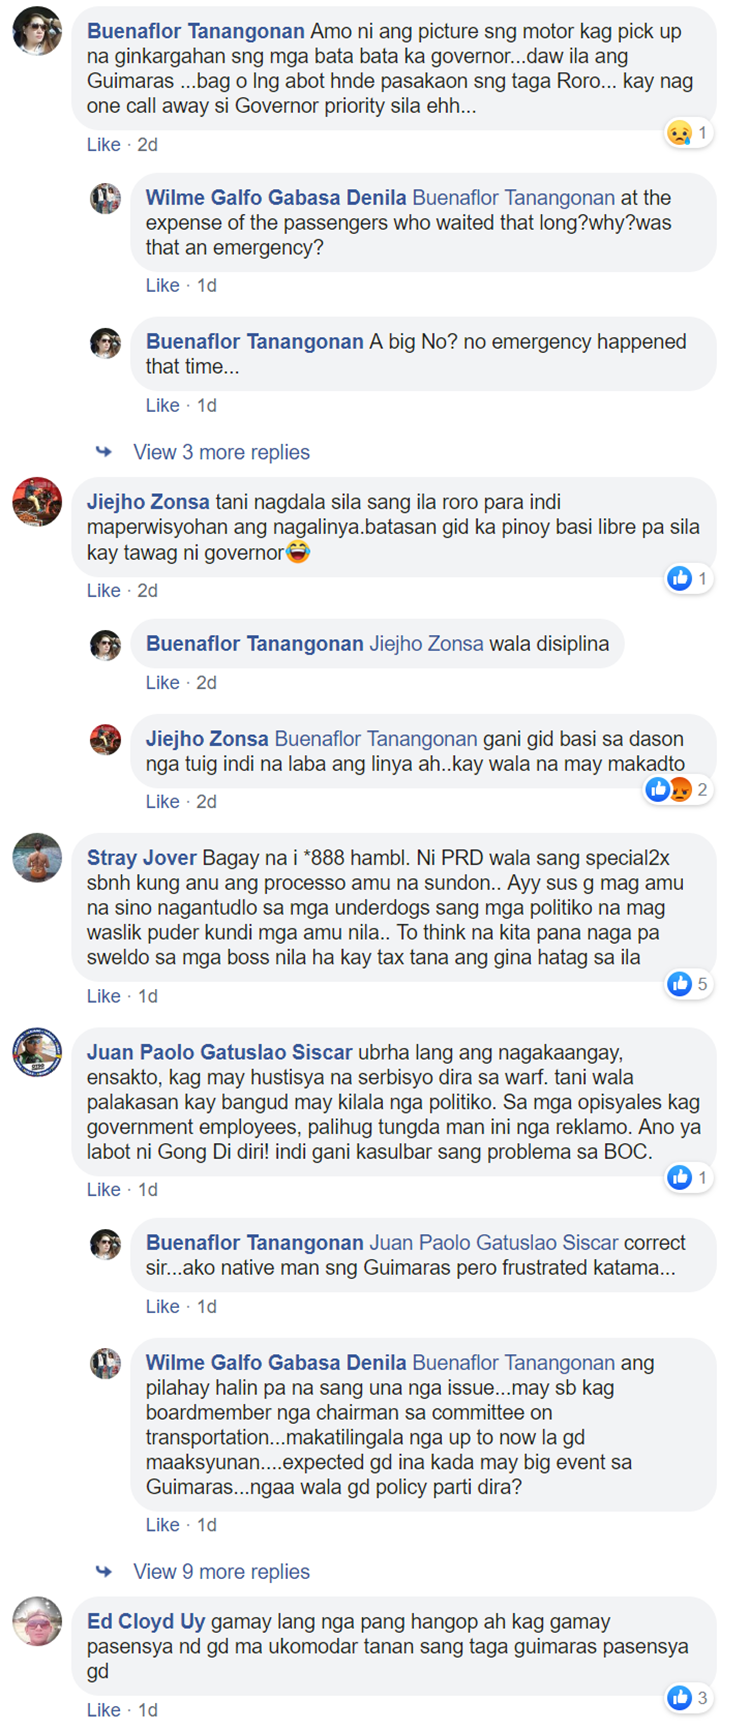Expand View 3 more replies
This screenshot has width=750, height=1731.
click(x=221, y=452)
